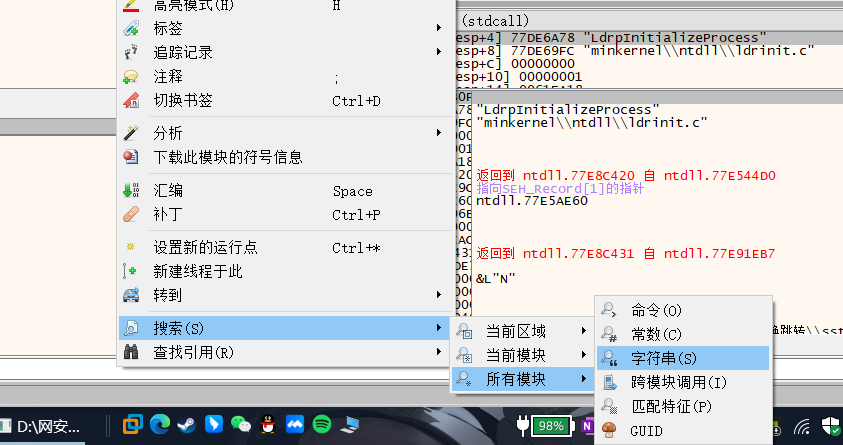Click the pattern icon beside 匹配特征(P)
The width and height of the screenshot is (843, 445).
coord(609,406)
